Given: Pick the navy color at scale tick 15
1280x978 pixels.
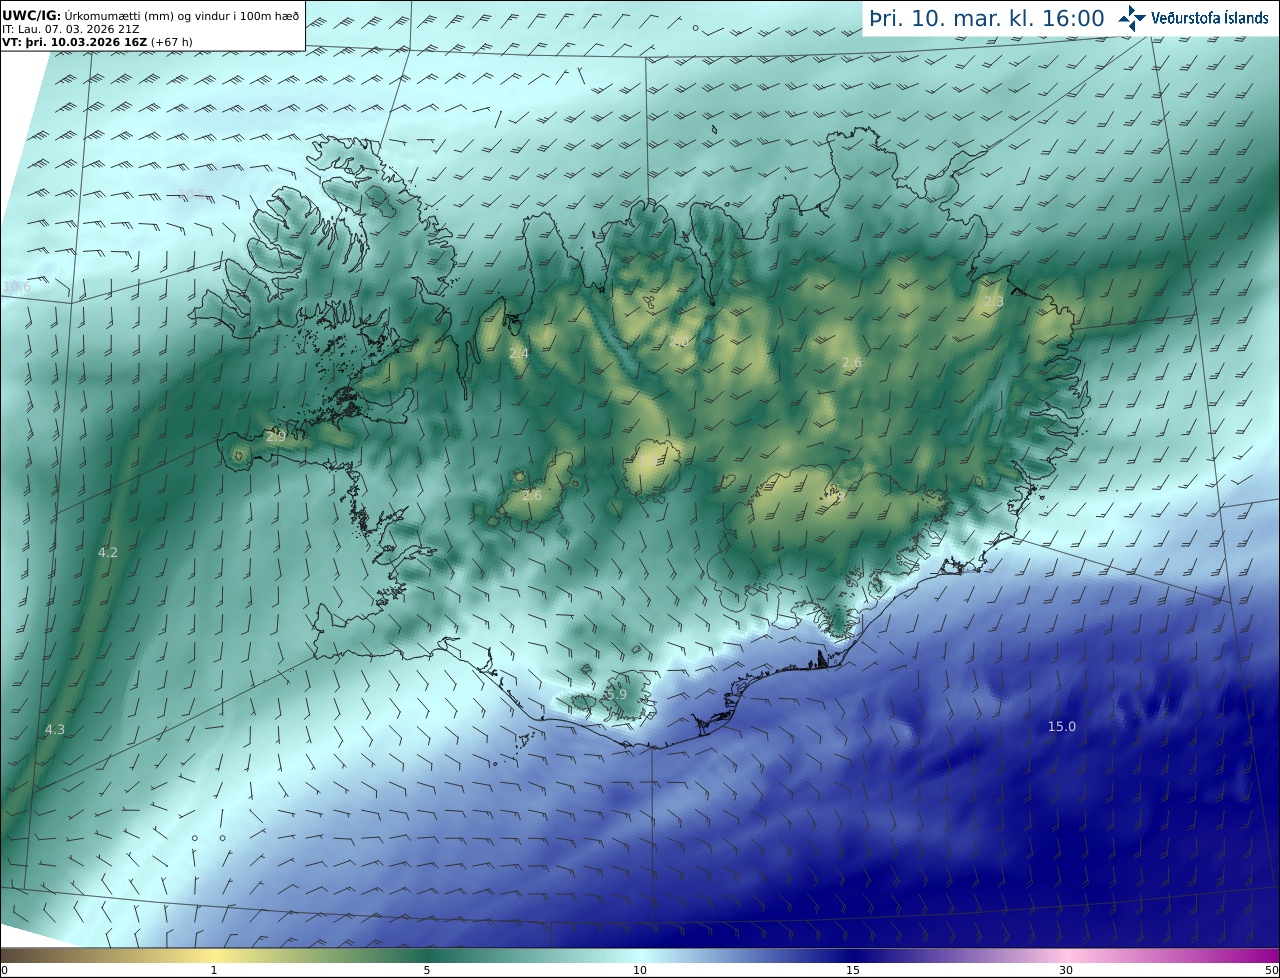Looking at the screenshot, I should point(853,955).
